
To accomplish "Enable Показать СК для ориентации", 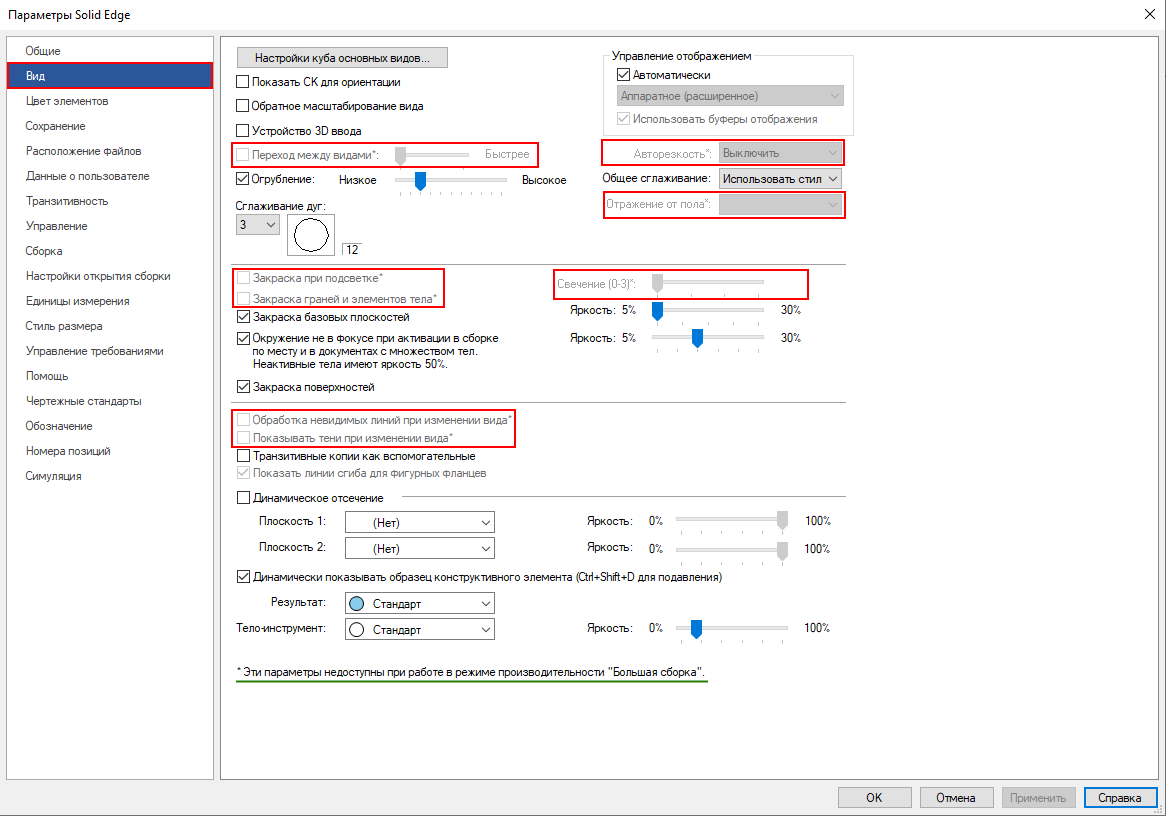I will [242, 82].
